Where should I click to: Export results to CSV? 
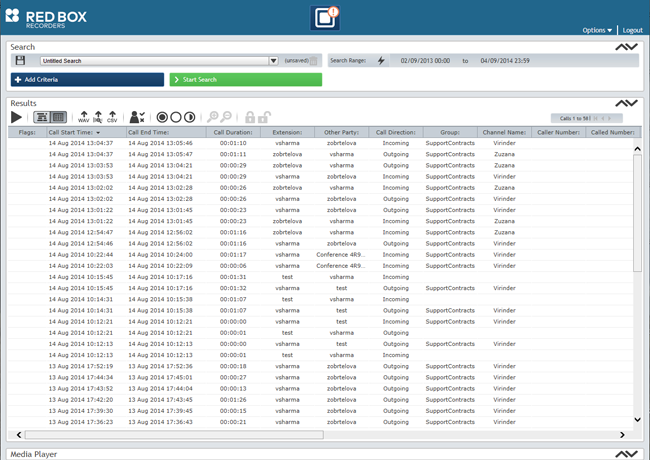[112, 117]
